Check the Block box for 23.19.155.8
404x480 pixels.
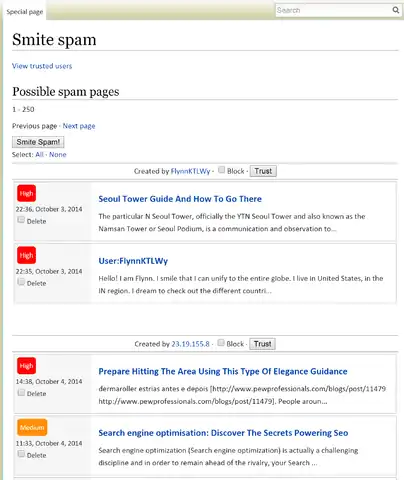pos(221,343)
